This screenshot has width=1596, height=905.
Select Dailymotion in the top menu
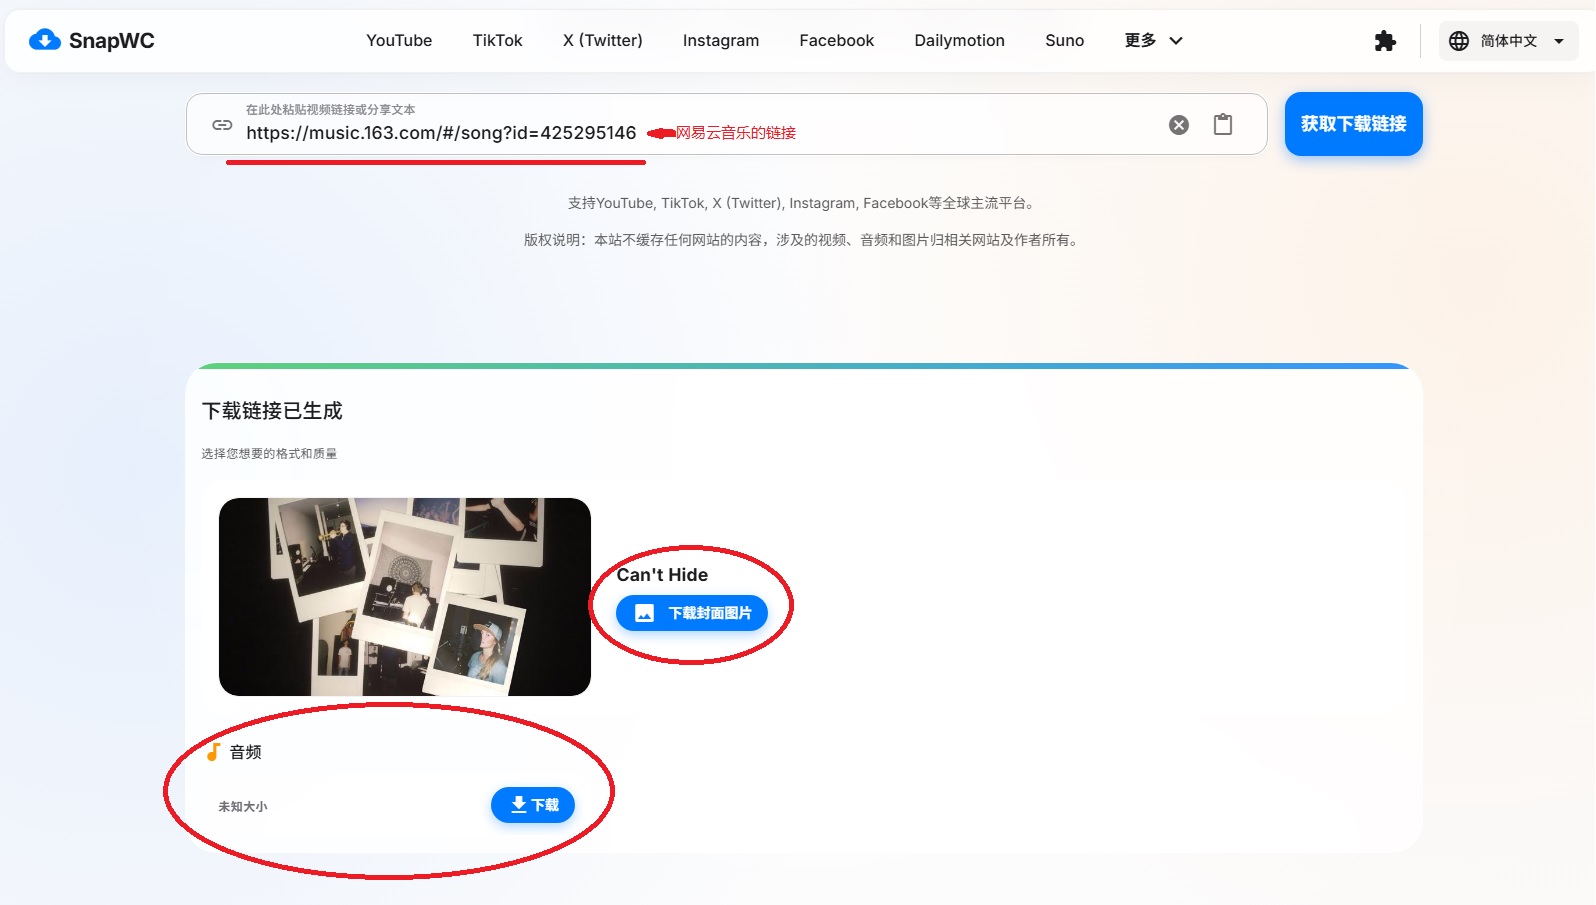[959, 41]
